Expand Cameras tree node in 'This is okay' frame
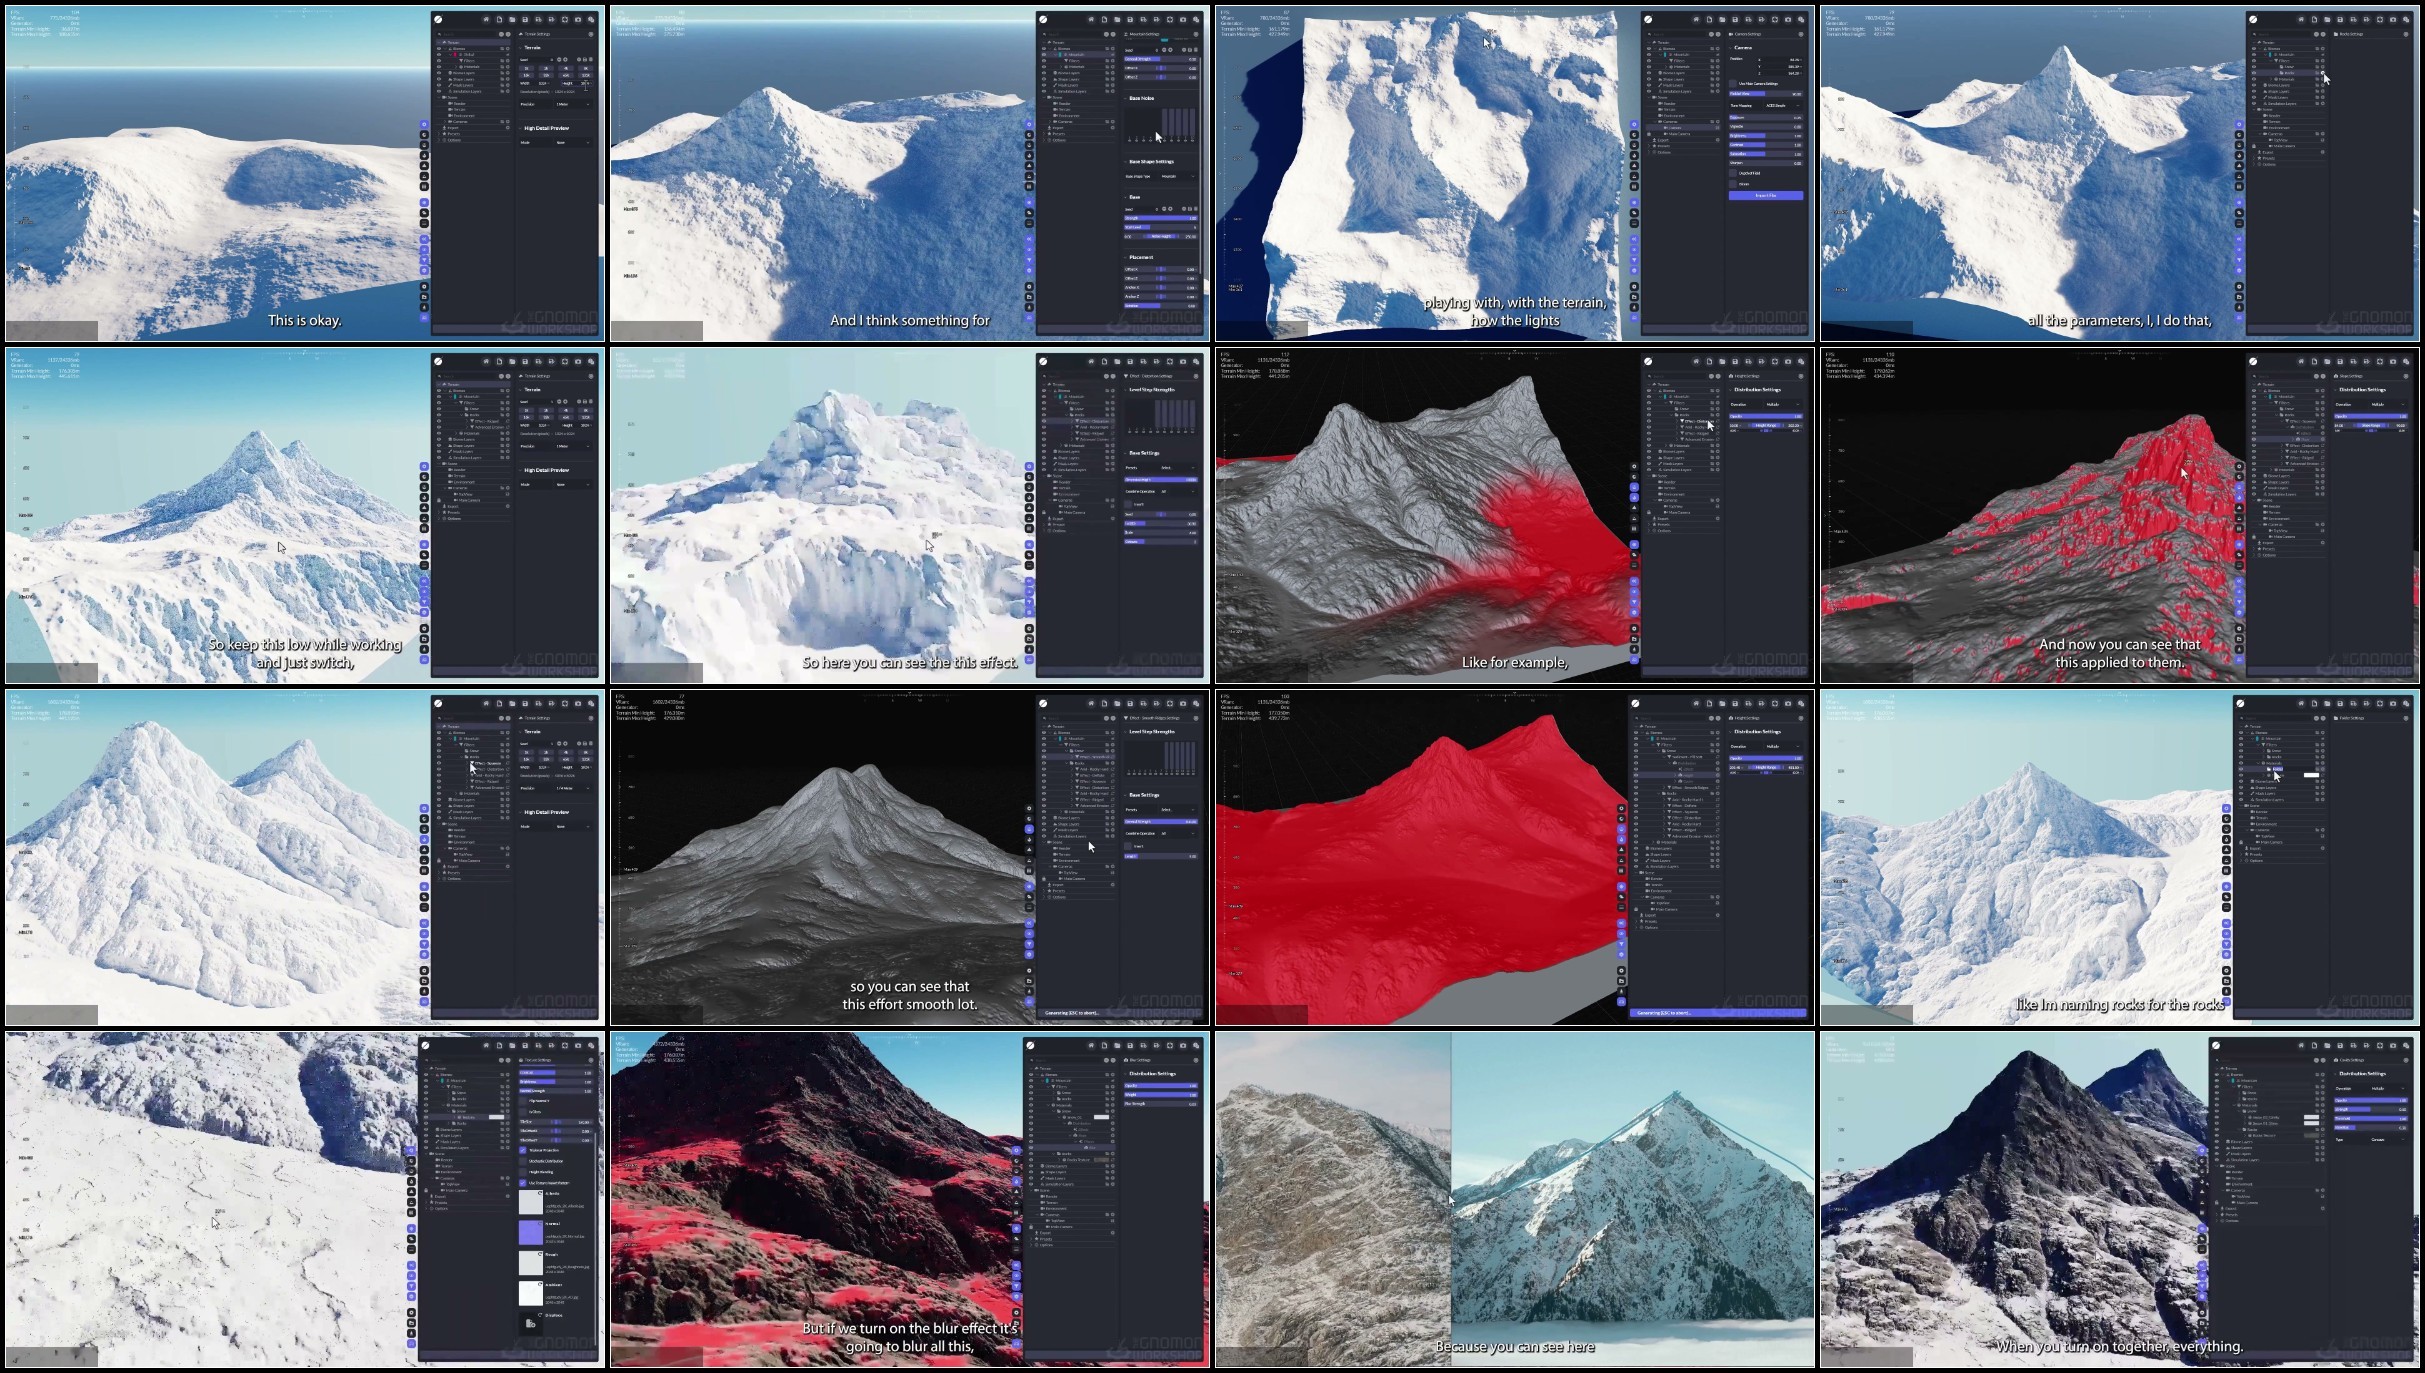Viewport: 2425px width, 1373px height. 445,122
